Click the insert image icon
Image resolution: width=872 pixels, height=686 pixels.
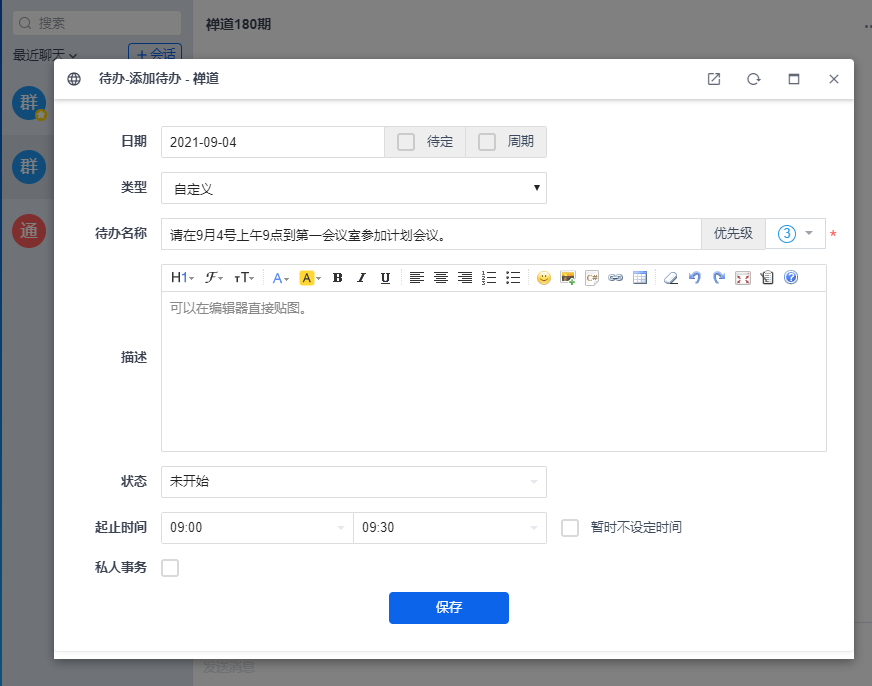click(x=568, y=278)
